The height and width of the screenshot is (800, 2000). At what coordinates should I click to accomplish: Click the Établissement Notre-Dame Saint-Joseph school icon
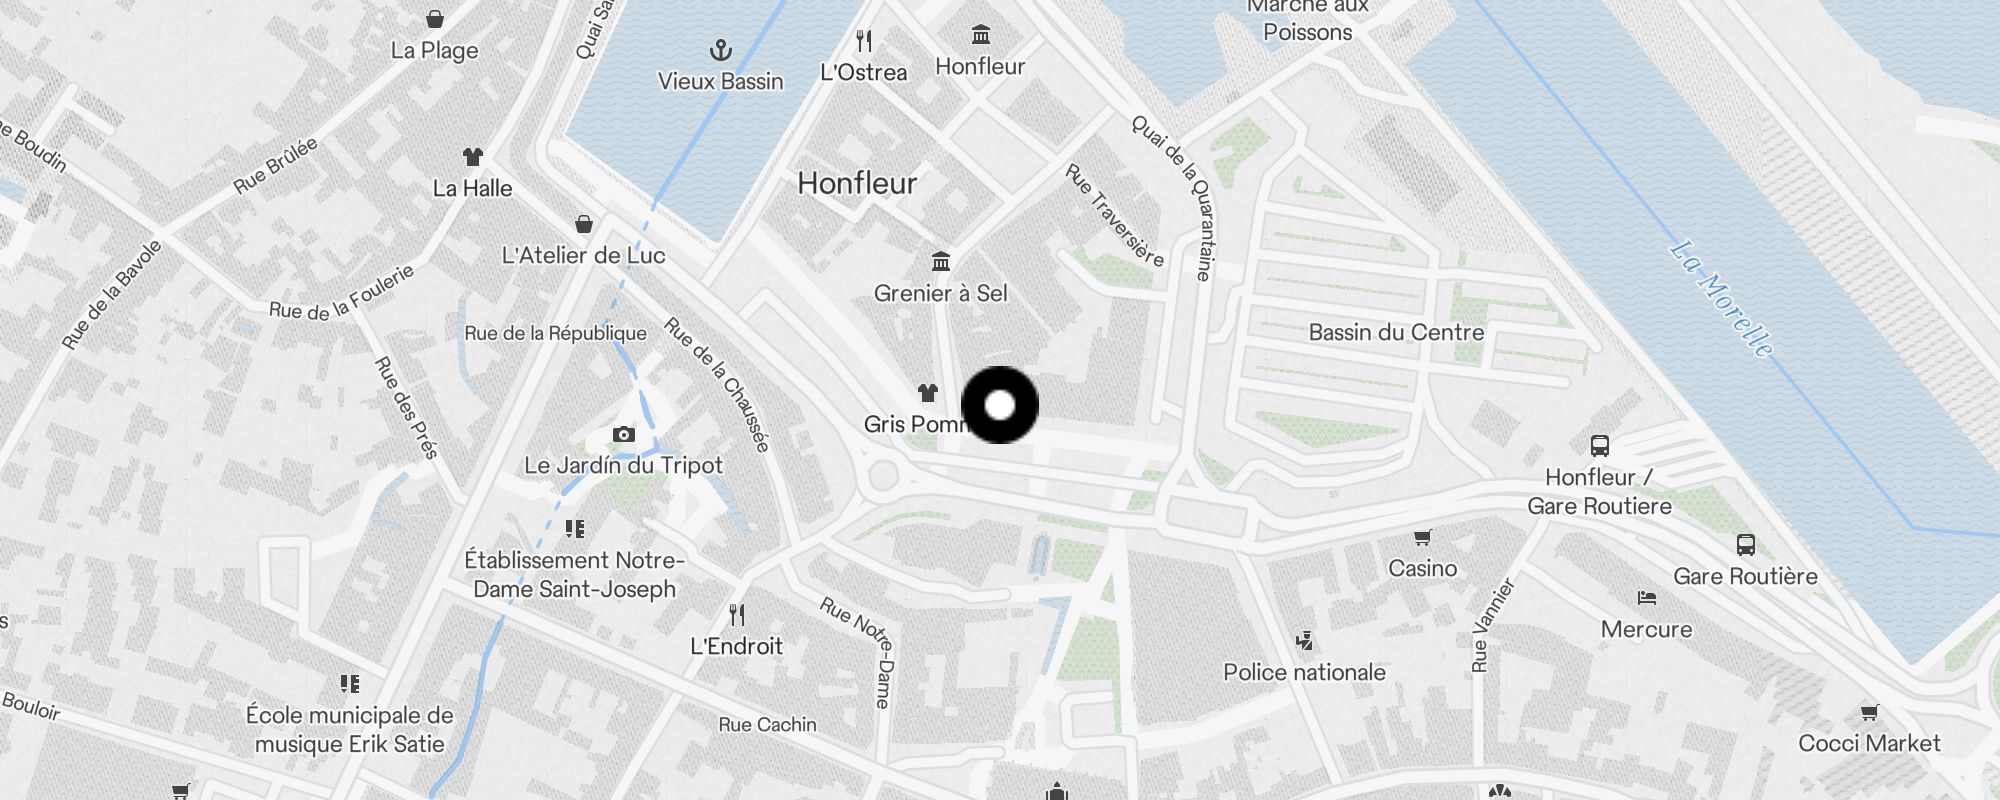coord(574,529)
